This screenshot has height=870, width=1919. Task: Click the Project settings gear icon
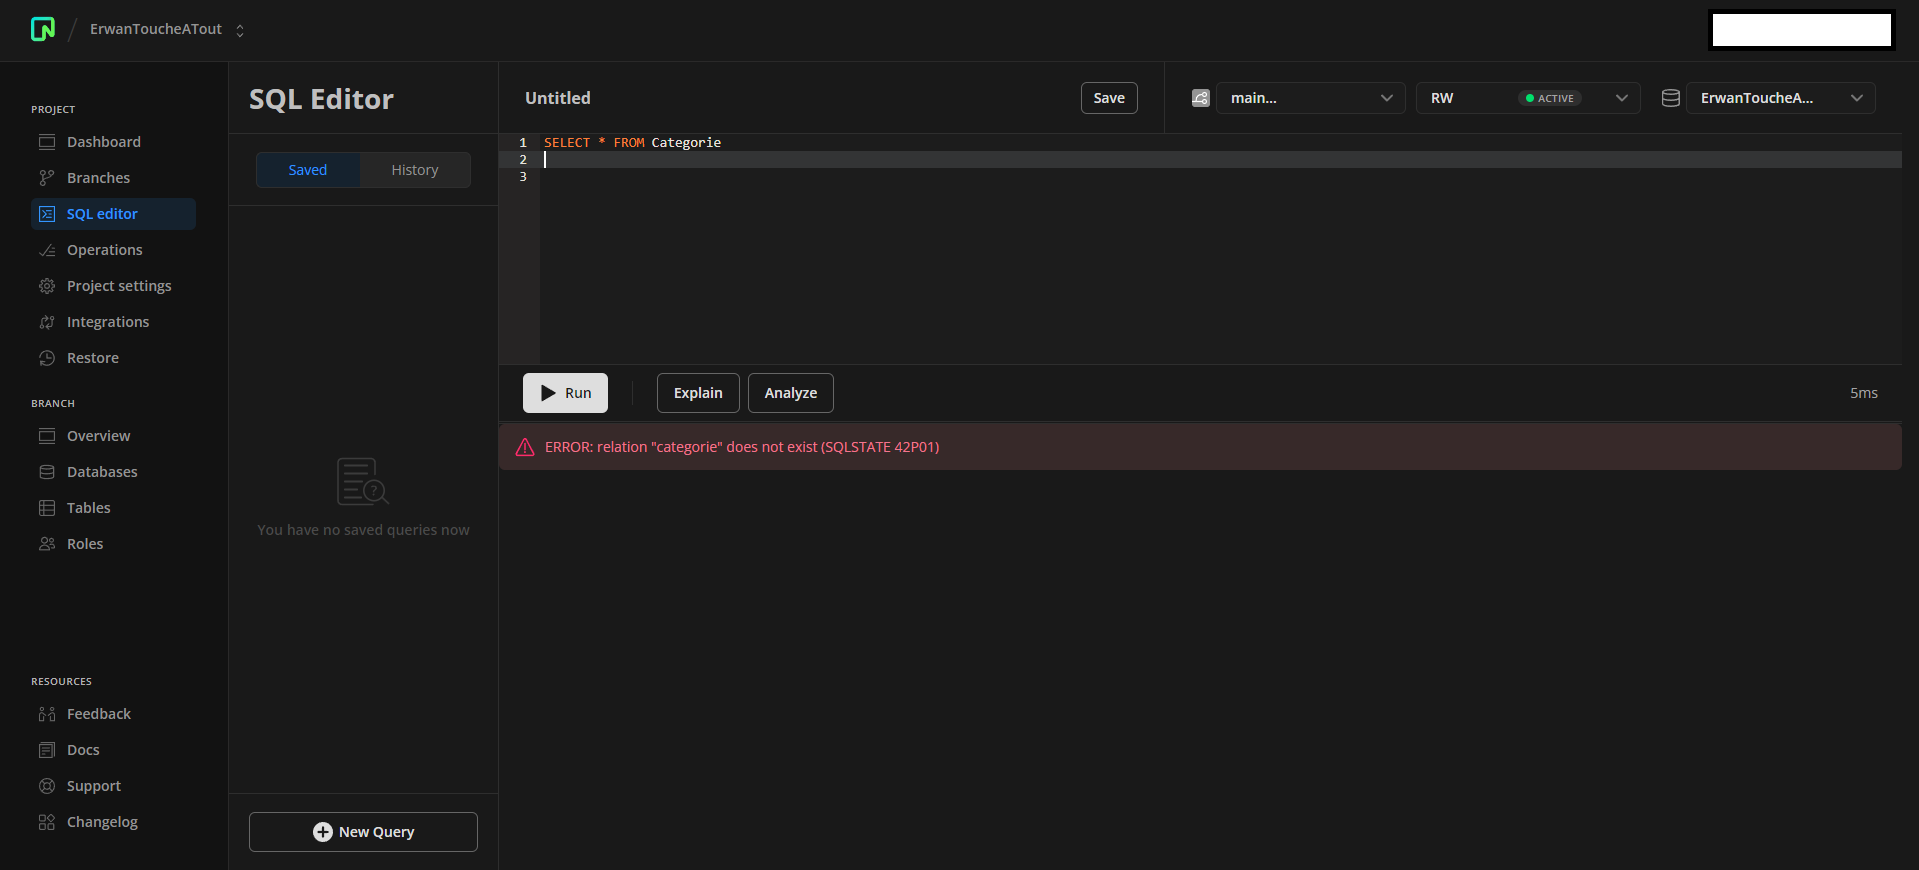pos(47,286)
